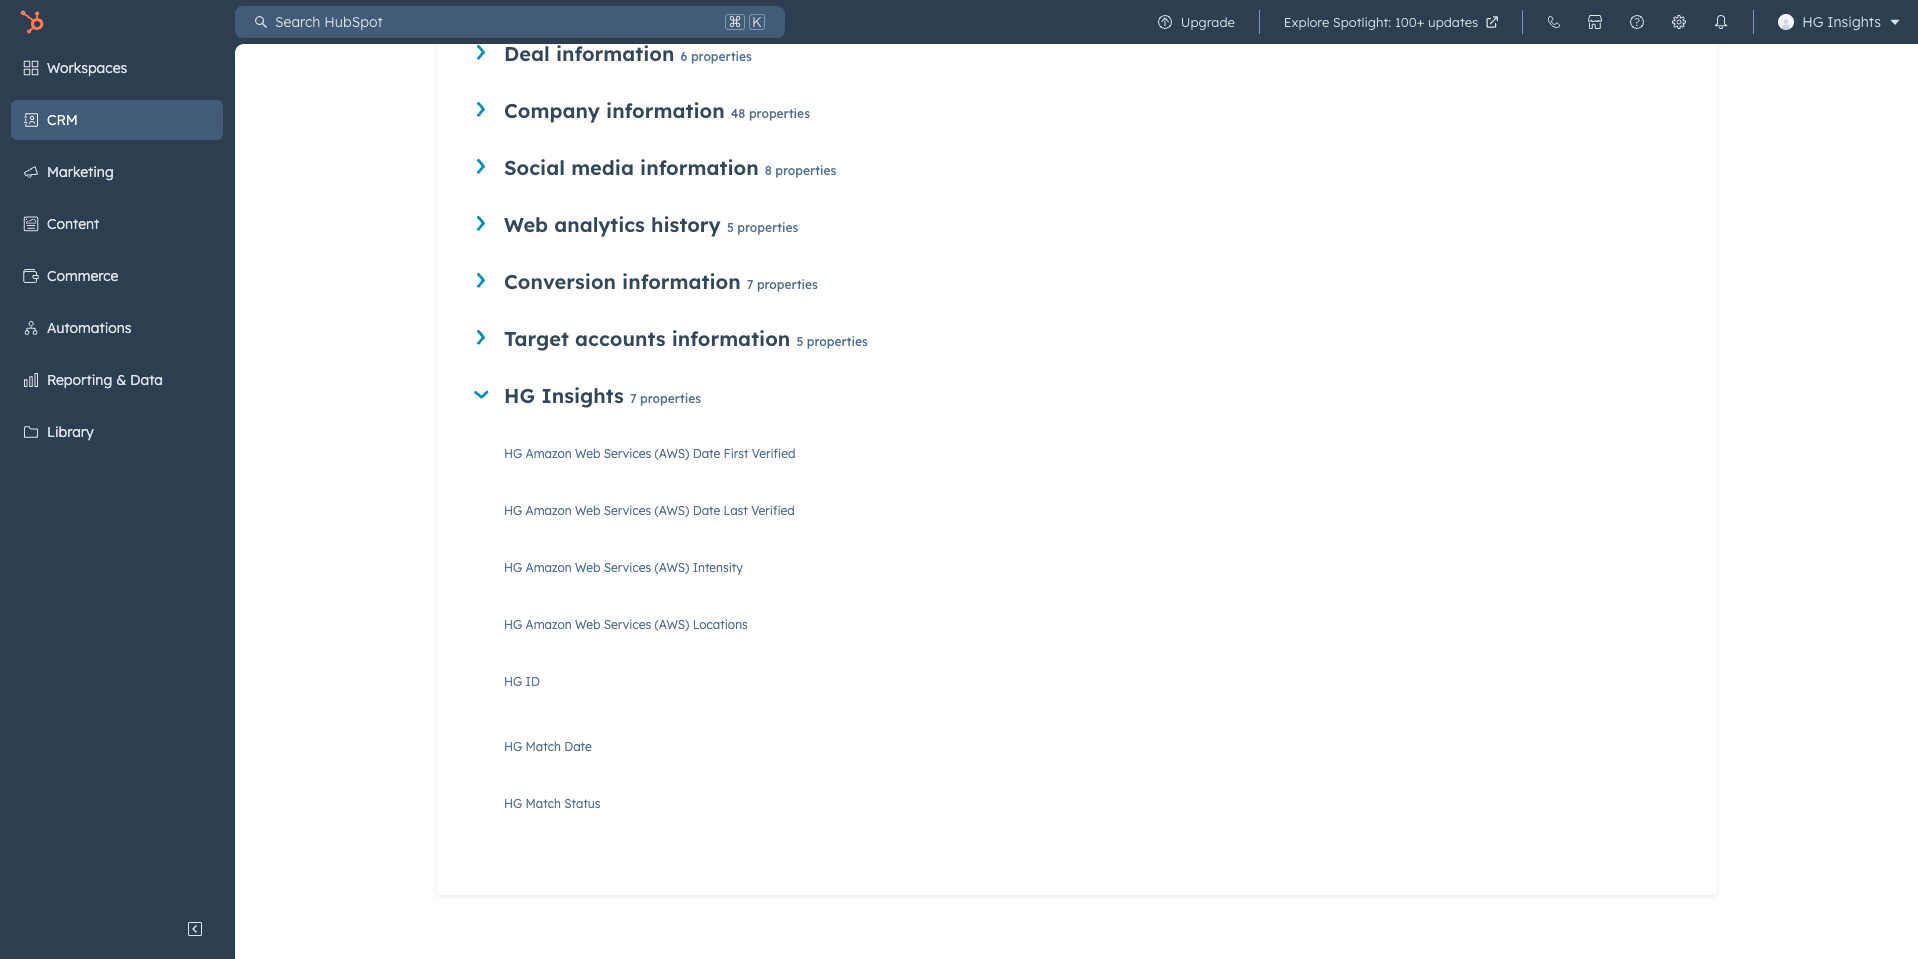This screenshot has height=959, width=1918.
Task: Click the Social media information heading
Action: click(x=631, y=168)
